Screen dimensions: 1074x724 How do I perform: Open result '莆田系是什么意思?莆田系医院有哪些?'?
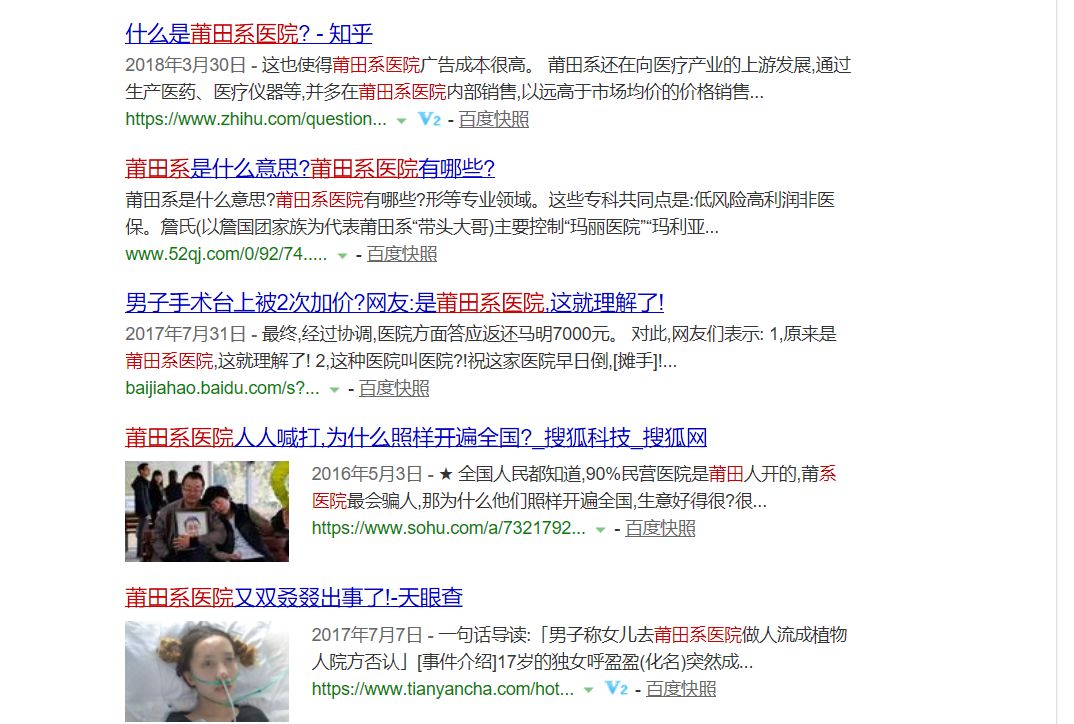[310, 168]
